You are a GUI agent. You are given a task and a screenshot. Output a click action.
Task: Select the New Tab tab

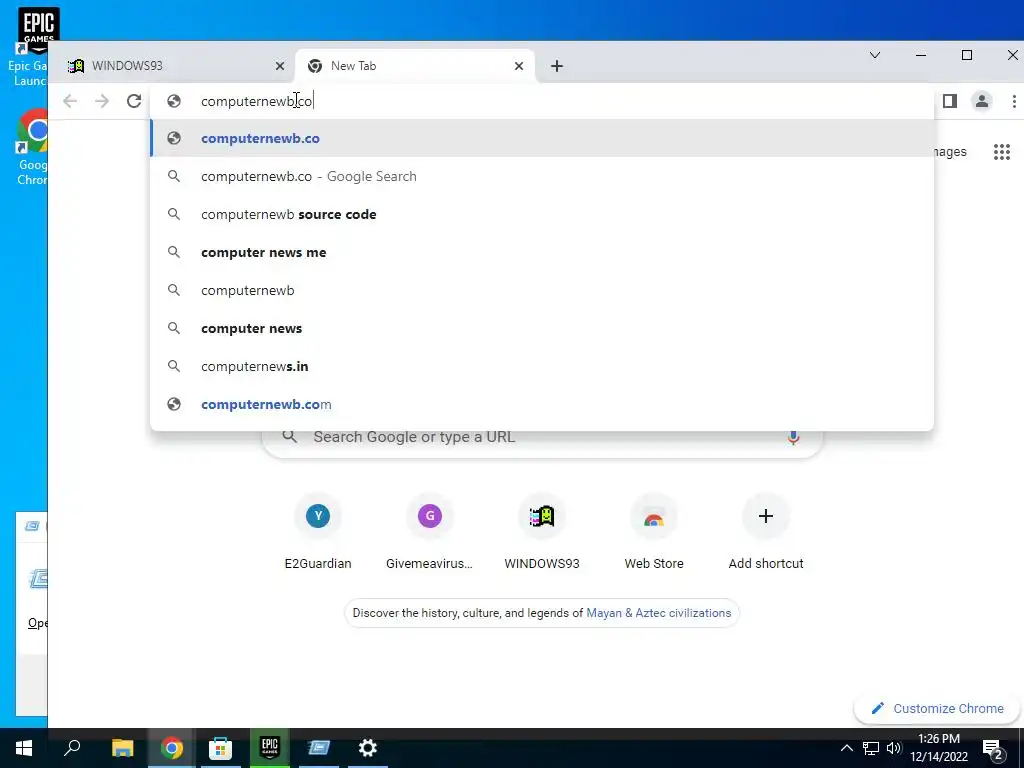pyautogui.click(x=415, y=66)
